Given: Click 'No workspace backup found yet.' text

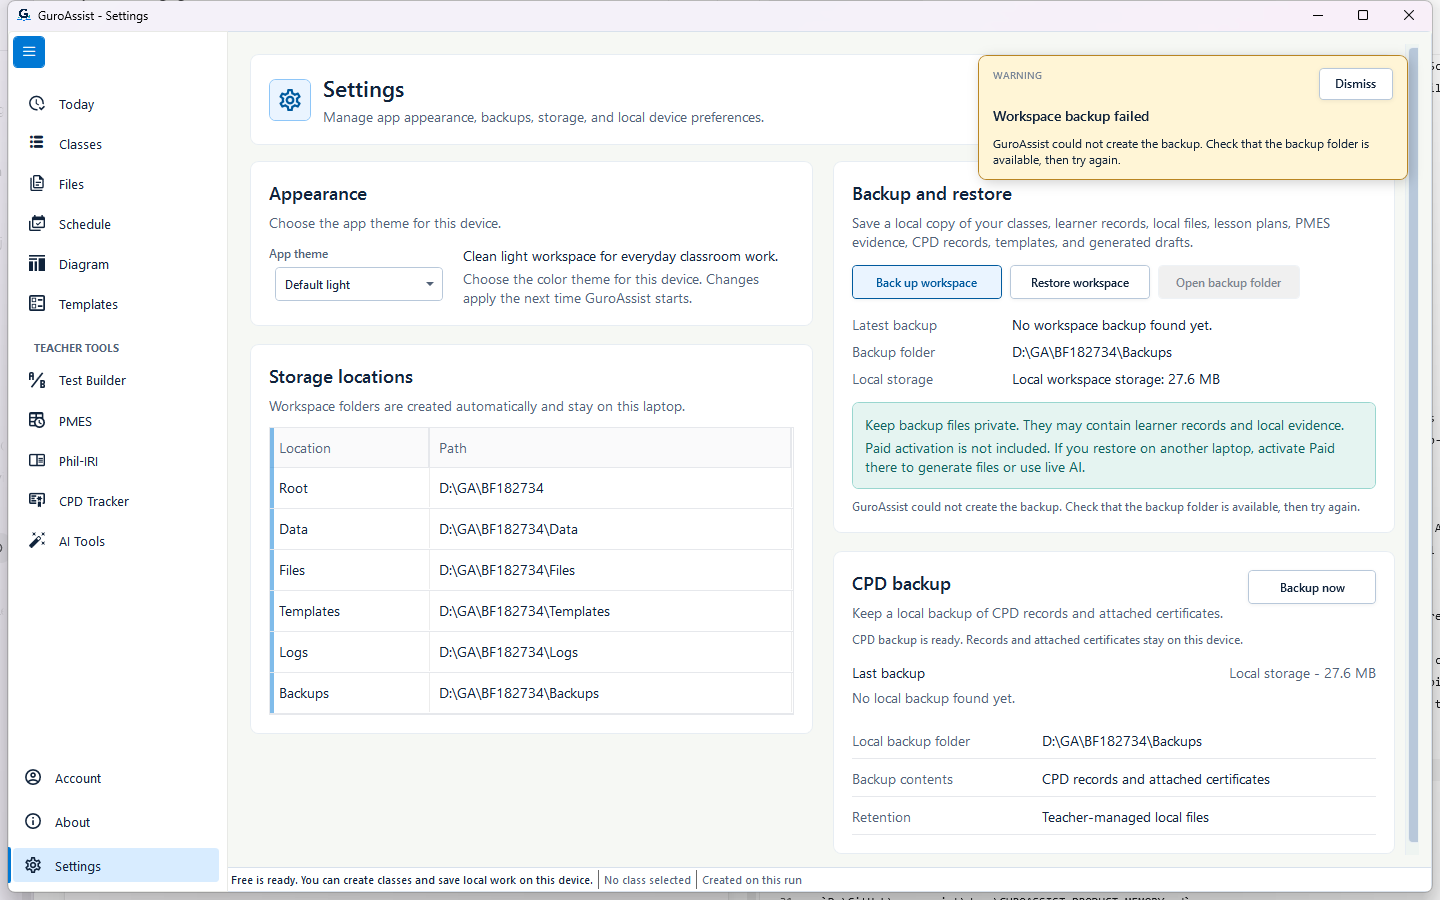Looking at the screenshot, I should (1112, 325).
